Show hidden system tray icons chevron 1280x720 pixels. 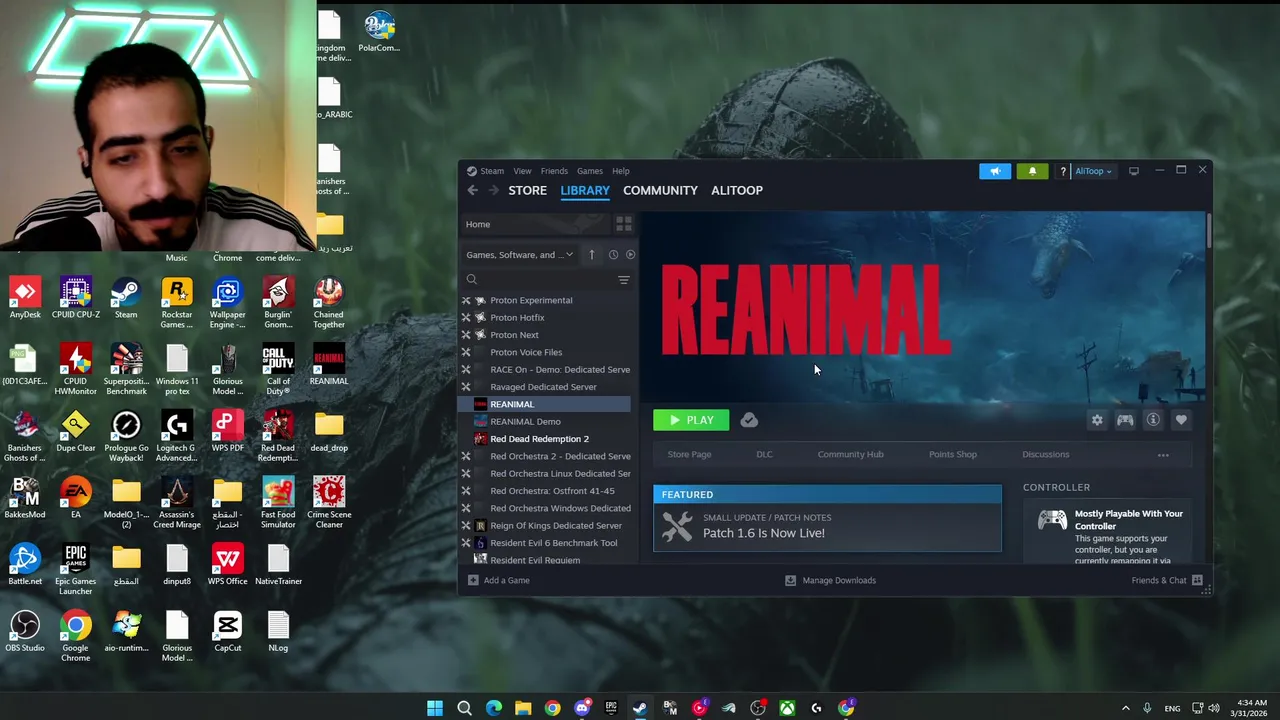tap(1125, 708)
